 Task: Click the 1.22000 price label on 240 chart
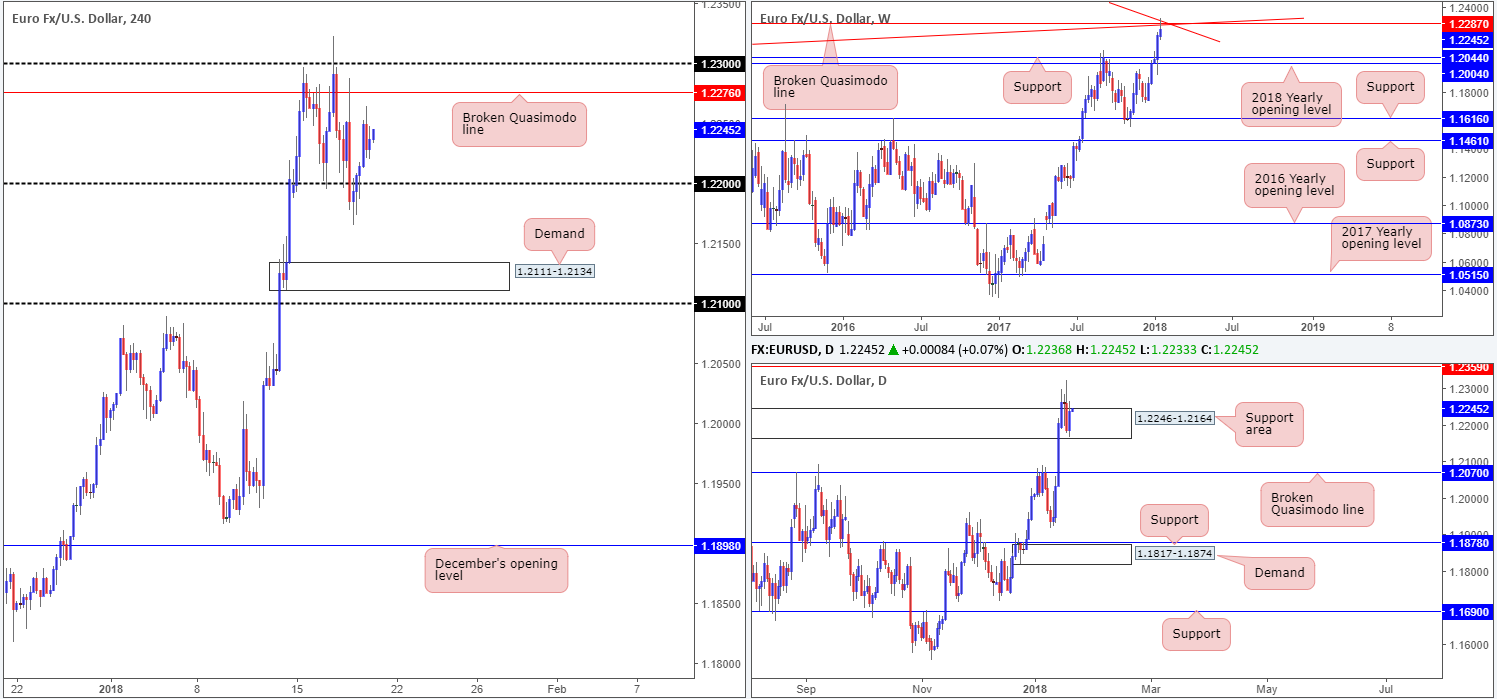click(x=722, y=183)
